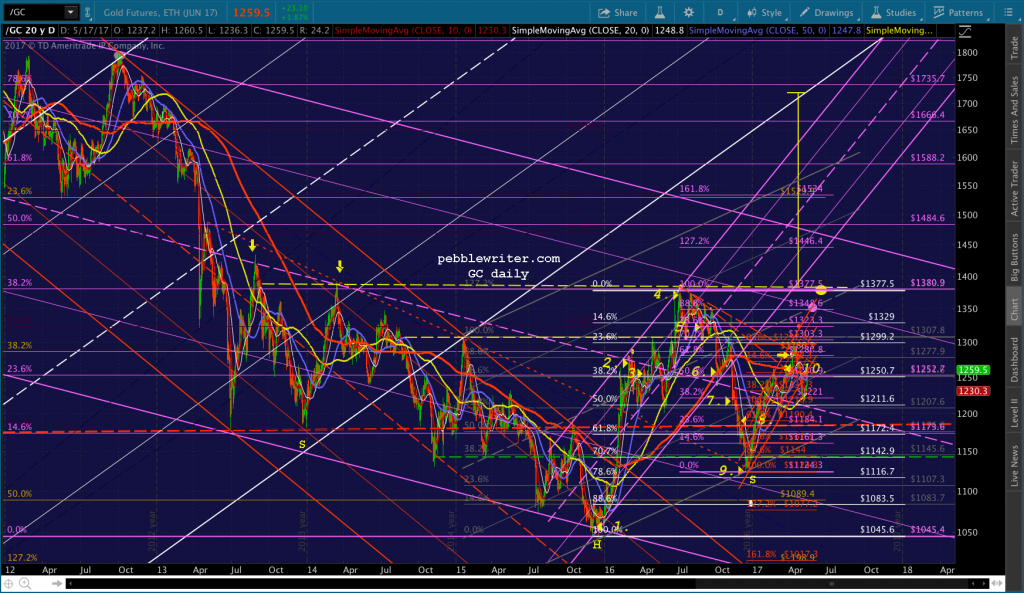This screenshot has height=593, width=1024.
Task: Click the crosshair pan icon at bottom left
Action: (9, 583)
